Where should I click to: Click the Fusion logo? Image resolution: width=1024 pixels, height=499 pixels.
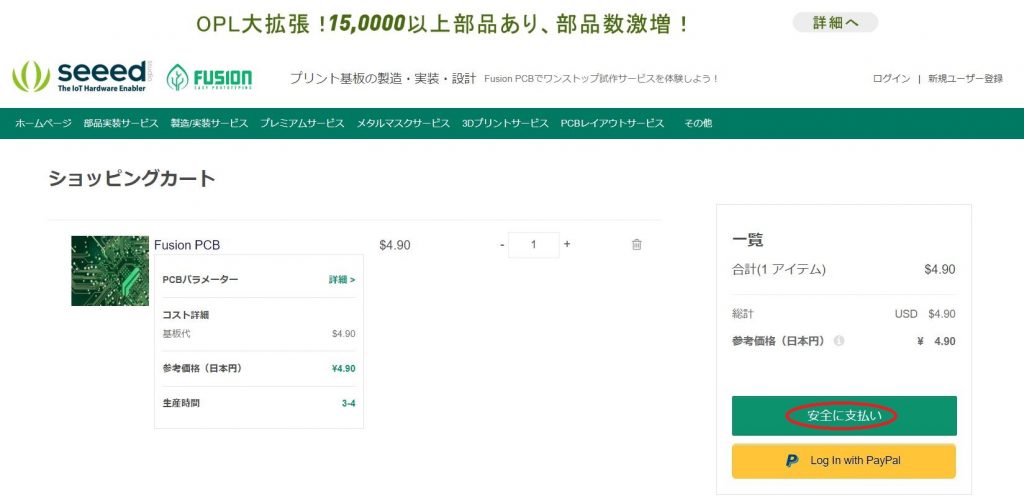click(x=209, y=78)
